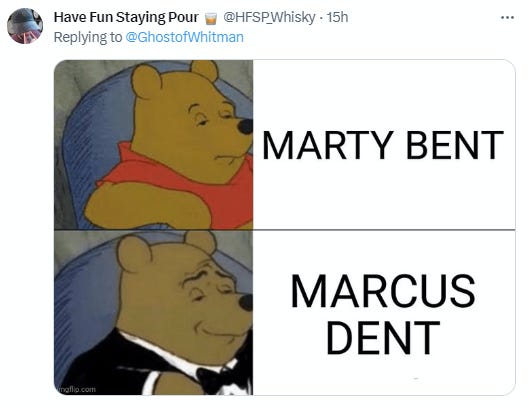This screenshot has width=529, height=408.
Task: Click the MARTY BENT caption text
Action: pos(383,145)
